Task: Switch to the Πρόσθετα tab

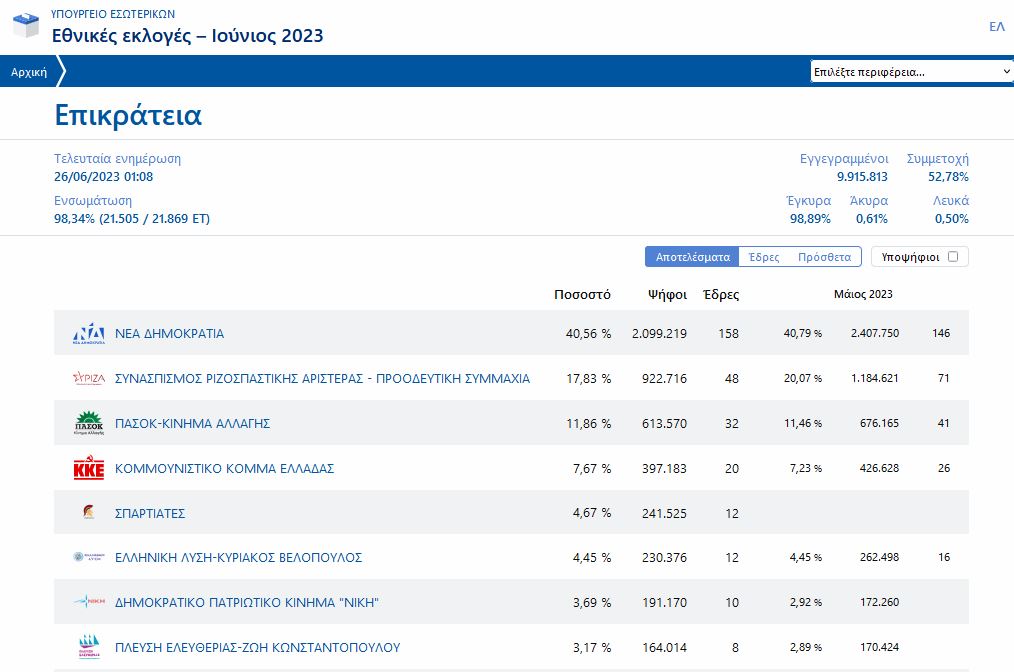Action: 824,257
